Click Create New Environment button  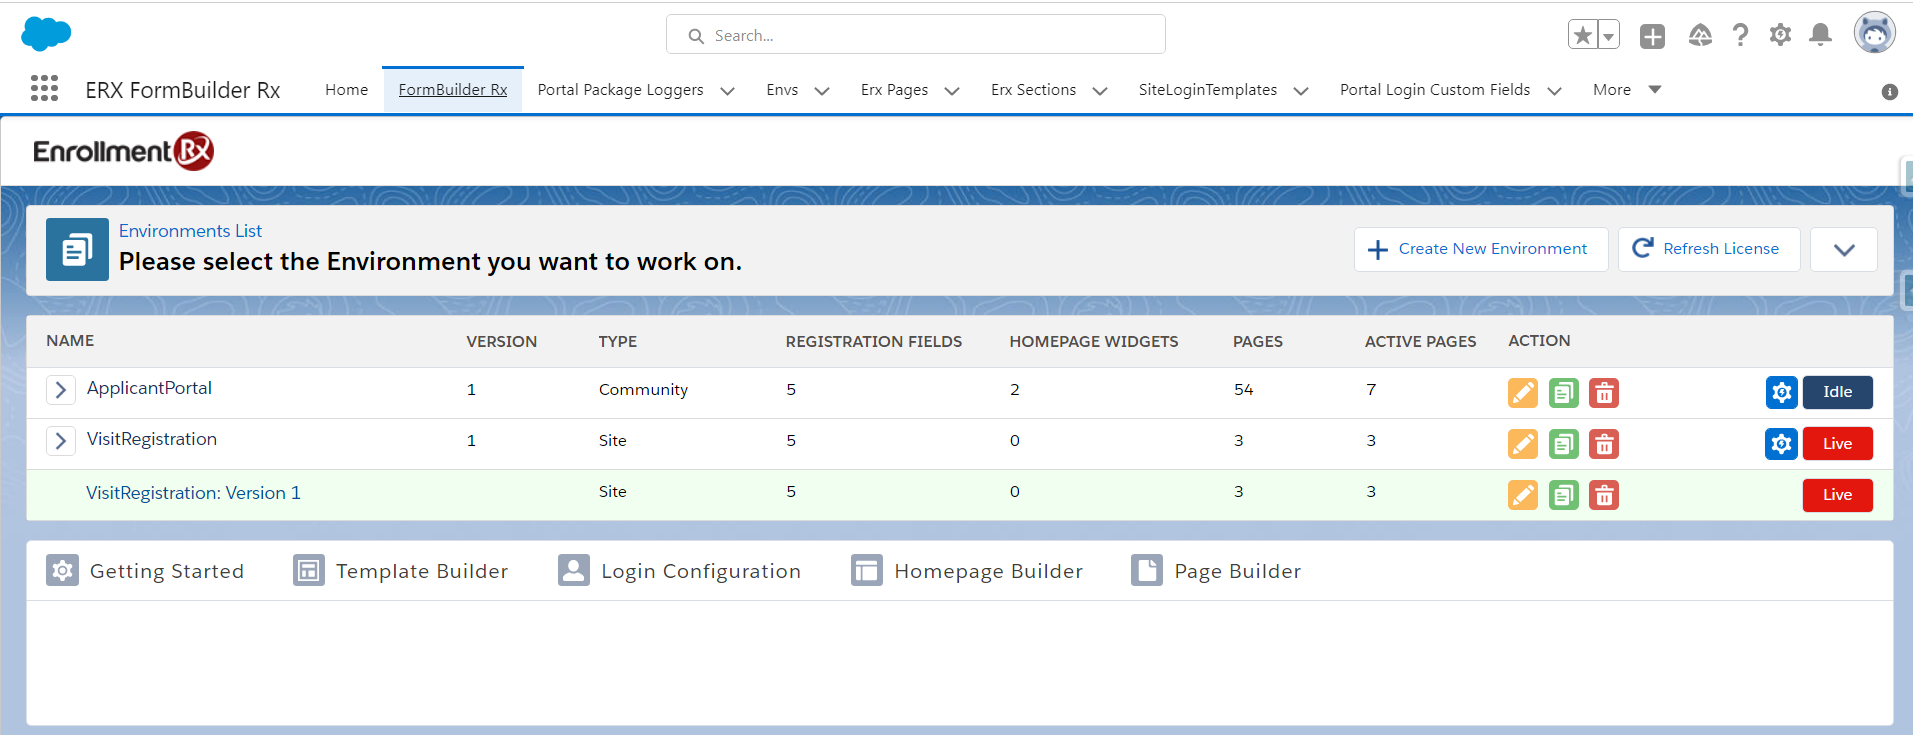point(1480,249)
